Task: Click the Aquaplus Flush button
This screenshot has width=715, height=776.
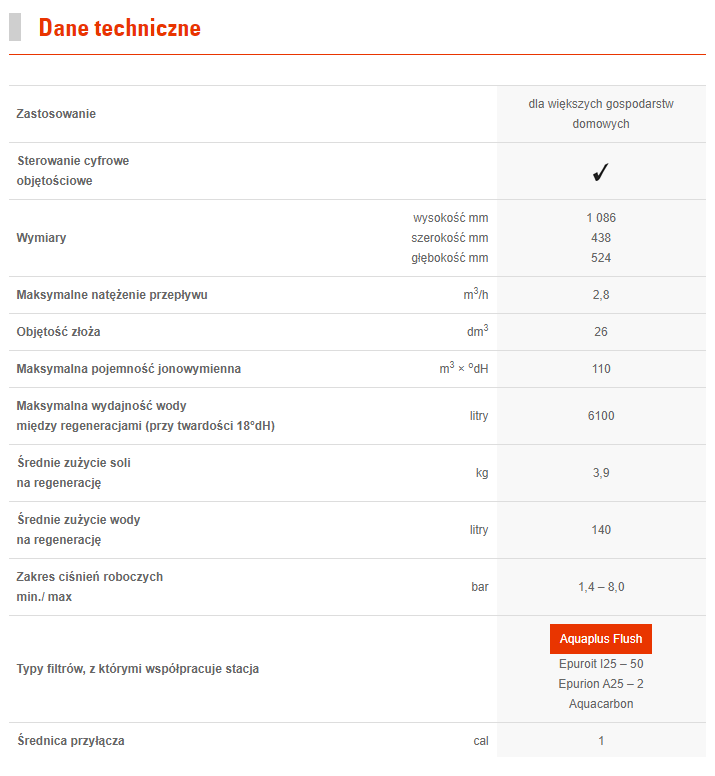Action: click(x=600, y=639)
